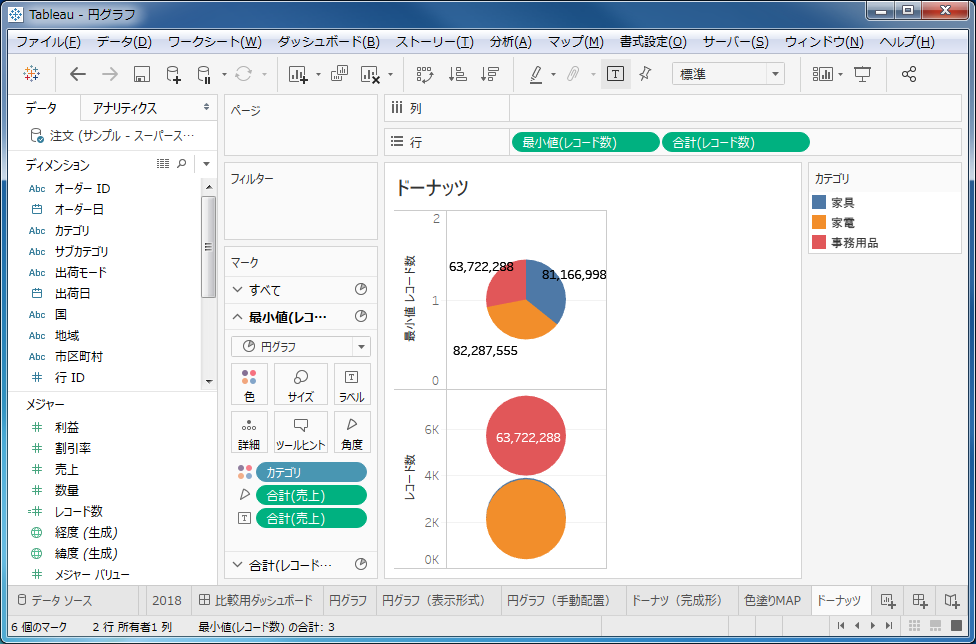Toggle mark labels with the T toolbar icon
The width and height of the screenshot is (976, 644).
pyautogui.click(x=615, y=73)
